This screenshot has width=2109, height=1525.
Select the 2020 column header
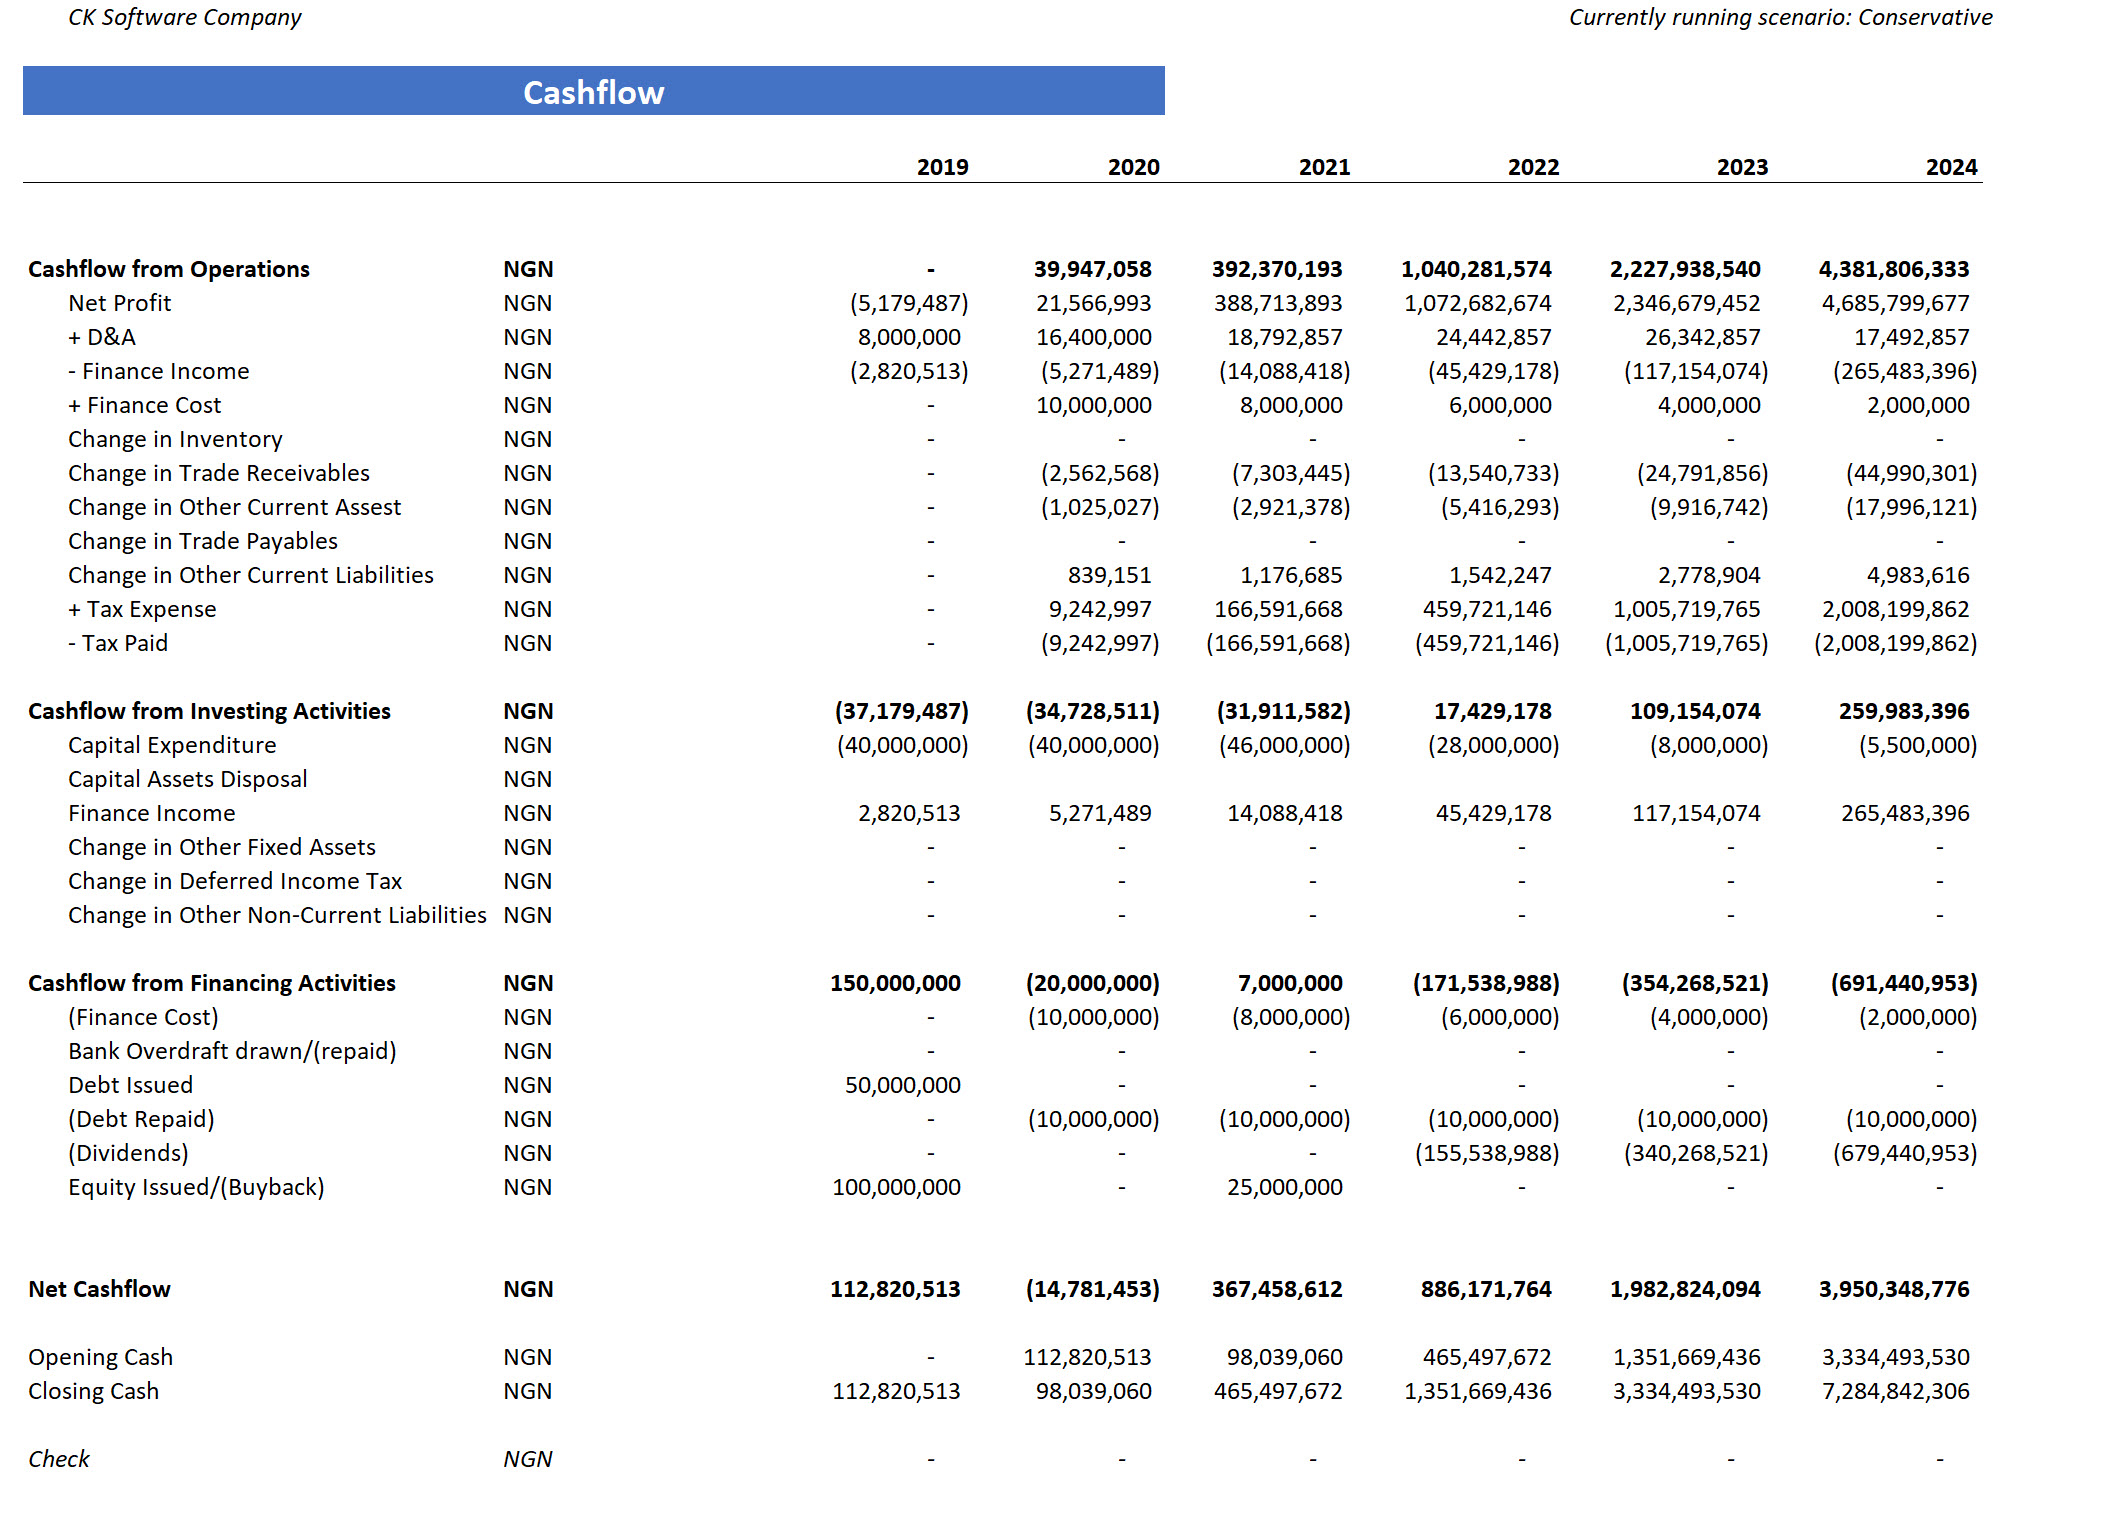(x=1133, y=167)
